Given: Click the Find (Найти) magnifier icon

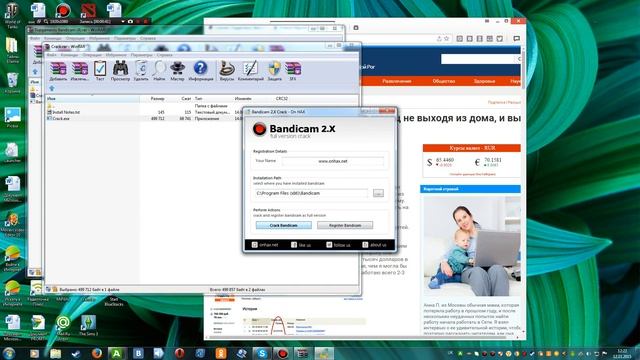Looking at the screenshot, I should point(159,71).
